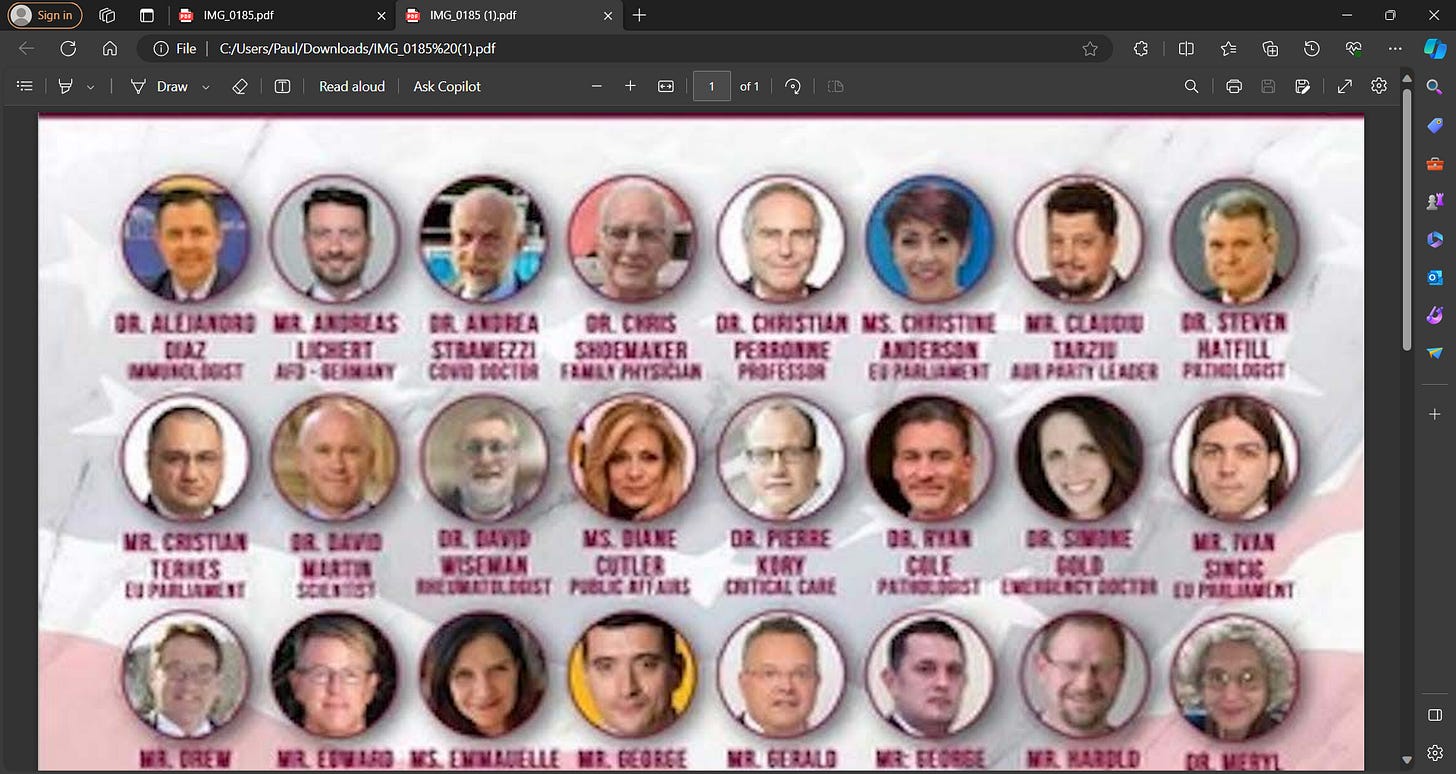Viewport: 1456px width, 774px height.
Task: Open the PDF table of contents panel
Action: tap(25, 87)
